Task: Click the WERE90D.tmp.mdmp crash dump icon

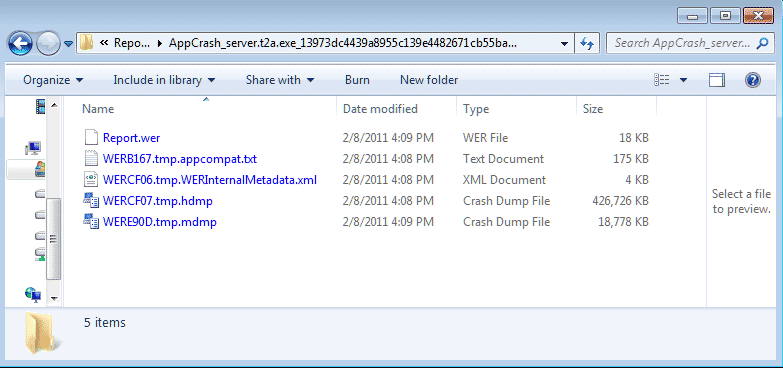Action: [x=90, y=222]
